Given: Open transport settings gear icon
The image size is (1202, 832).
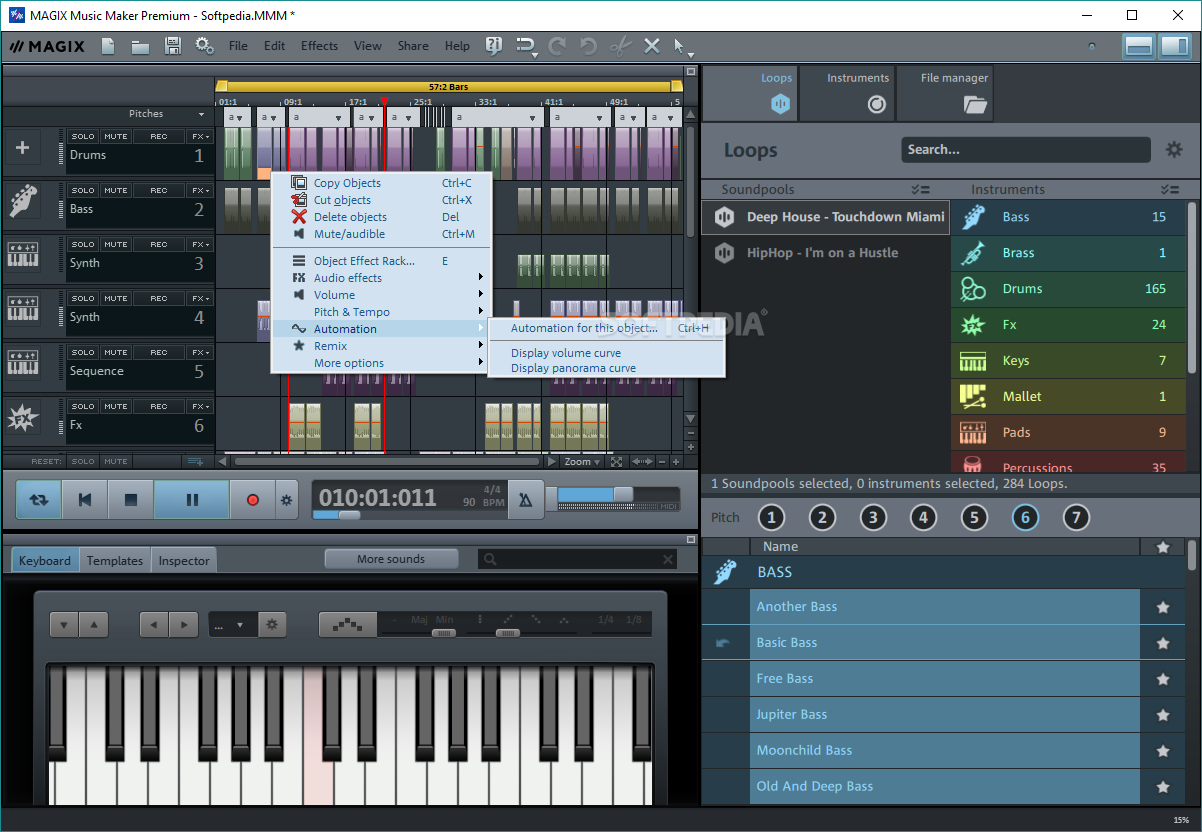Looking at the screenshot, I should [x=286, y=499].
